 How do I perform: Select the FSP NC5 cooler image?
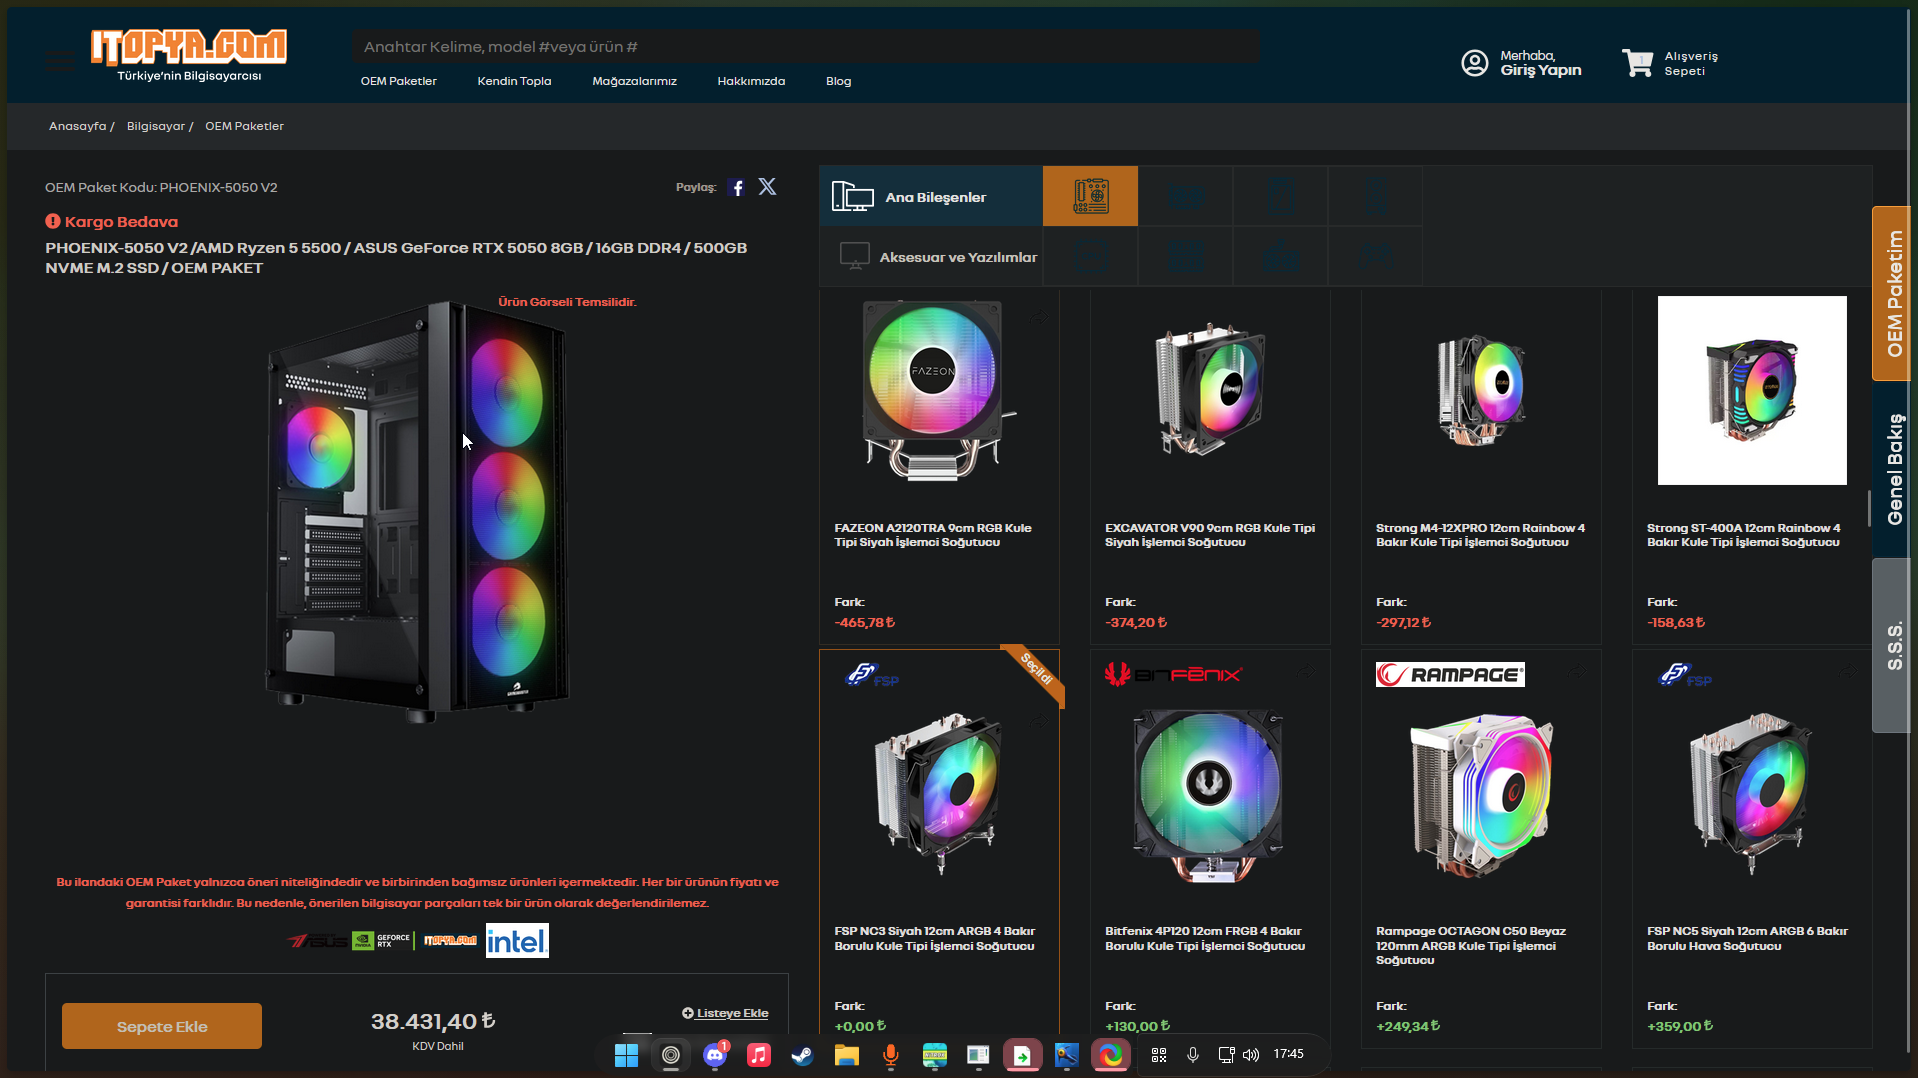click(1750, 794)
